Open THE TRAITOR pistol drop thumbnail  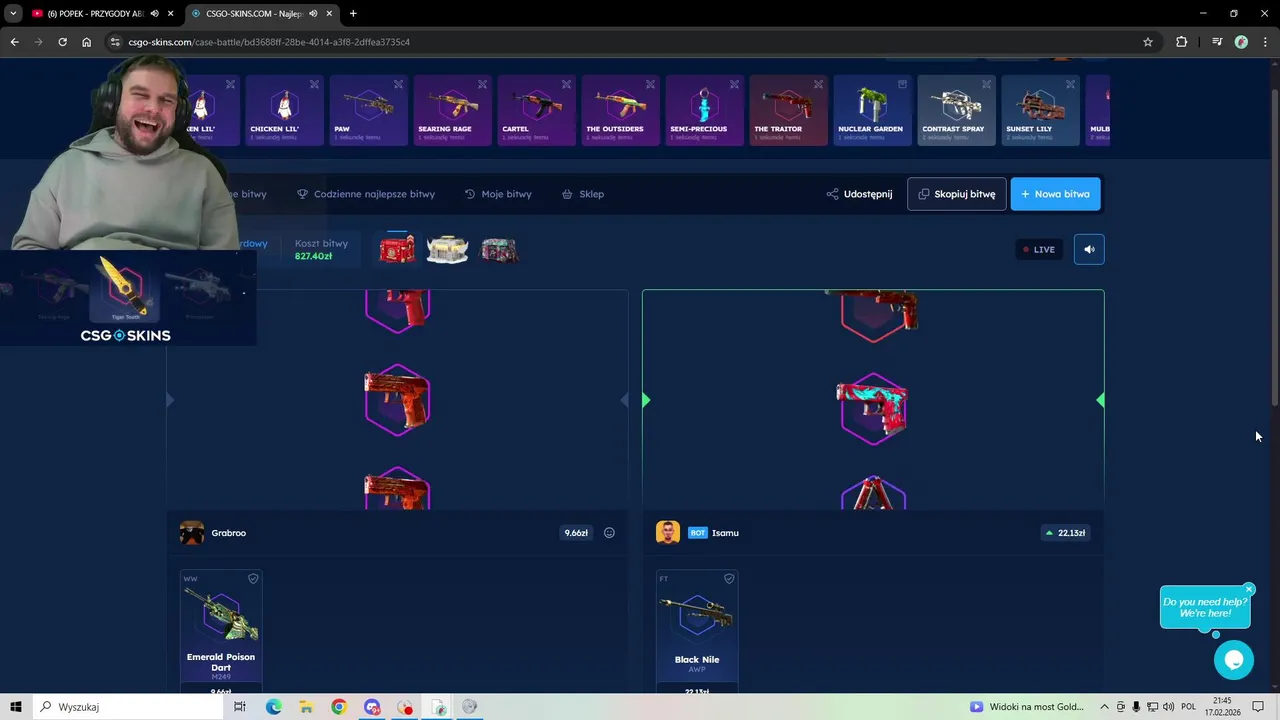(789, 110)
